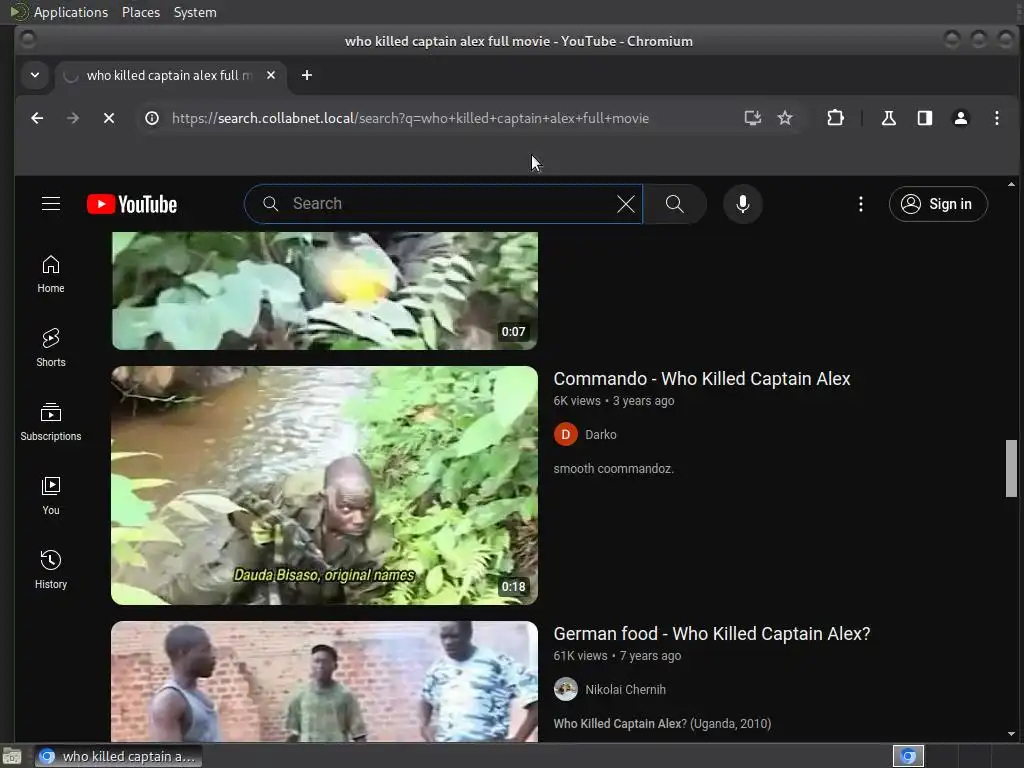Click the YouTube logo
1024x768 pixels.
pos(132,204)
